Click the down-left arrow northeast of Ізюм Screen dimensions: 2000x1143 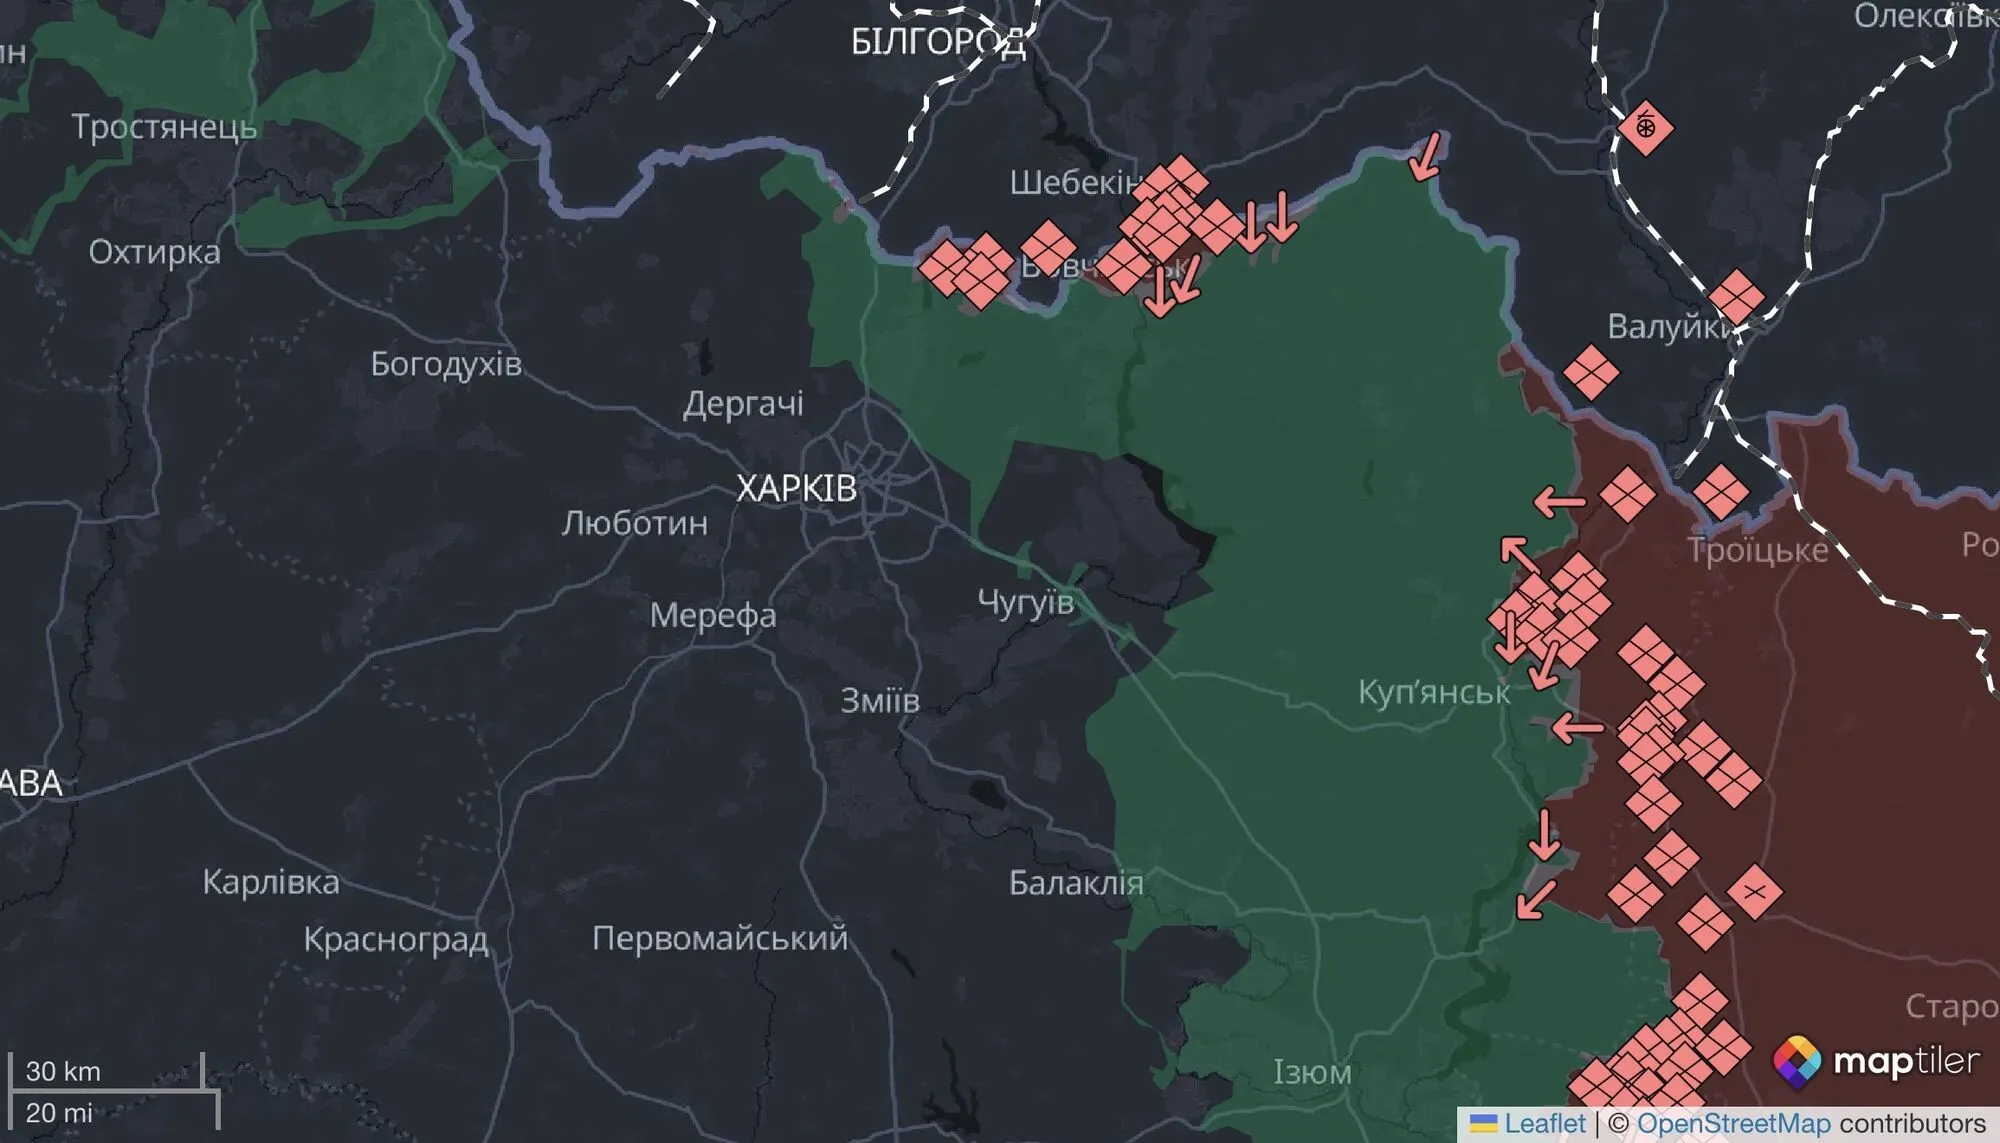coord(1536,898)
